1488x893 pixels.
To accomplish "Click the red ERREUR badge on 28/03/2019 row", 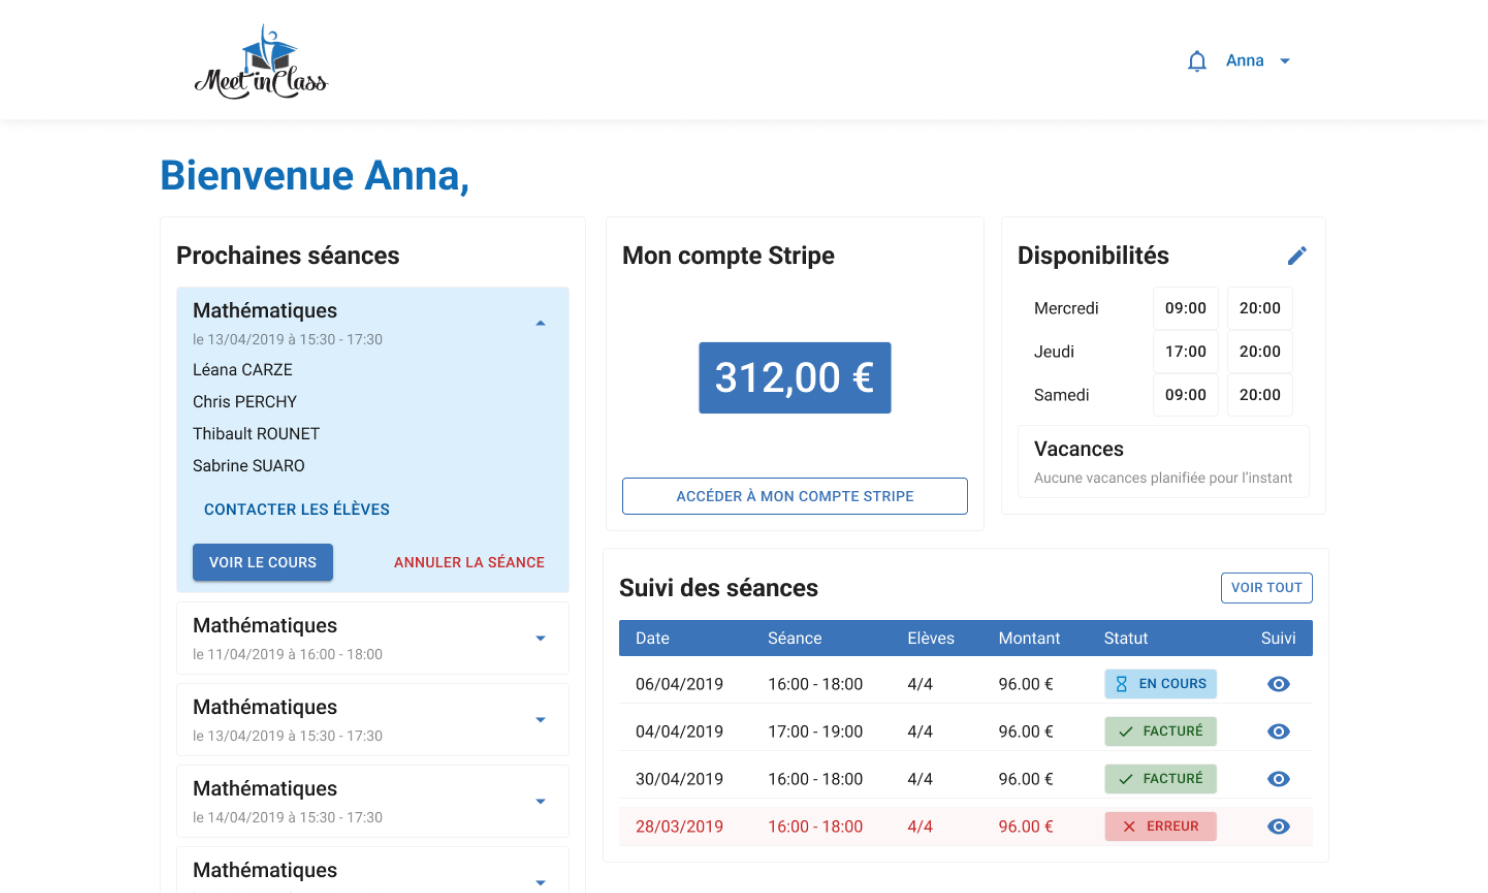I will [x=1160, y=826].
